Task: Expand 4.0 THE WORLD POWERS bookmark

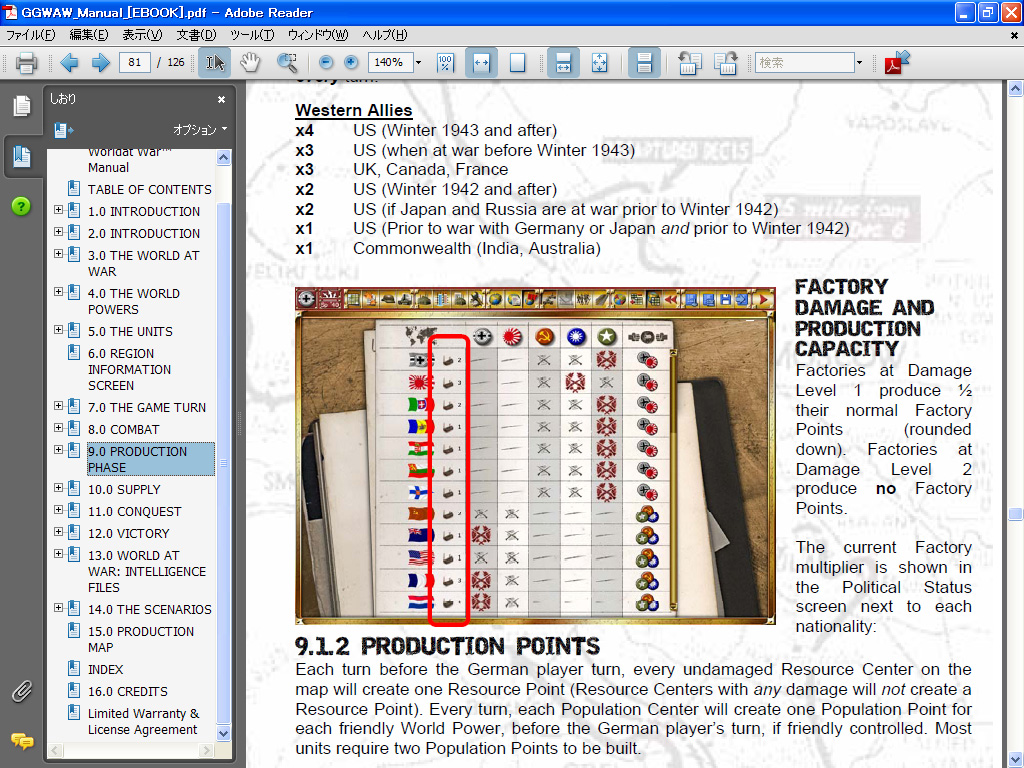Action: pos(58,292)
